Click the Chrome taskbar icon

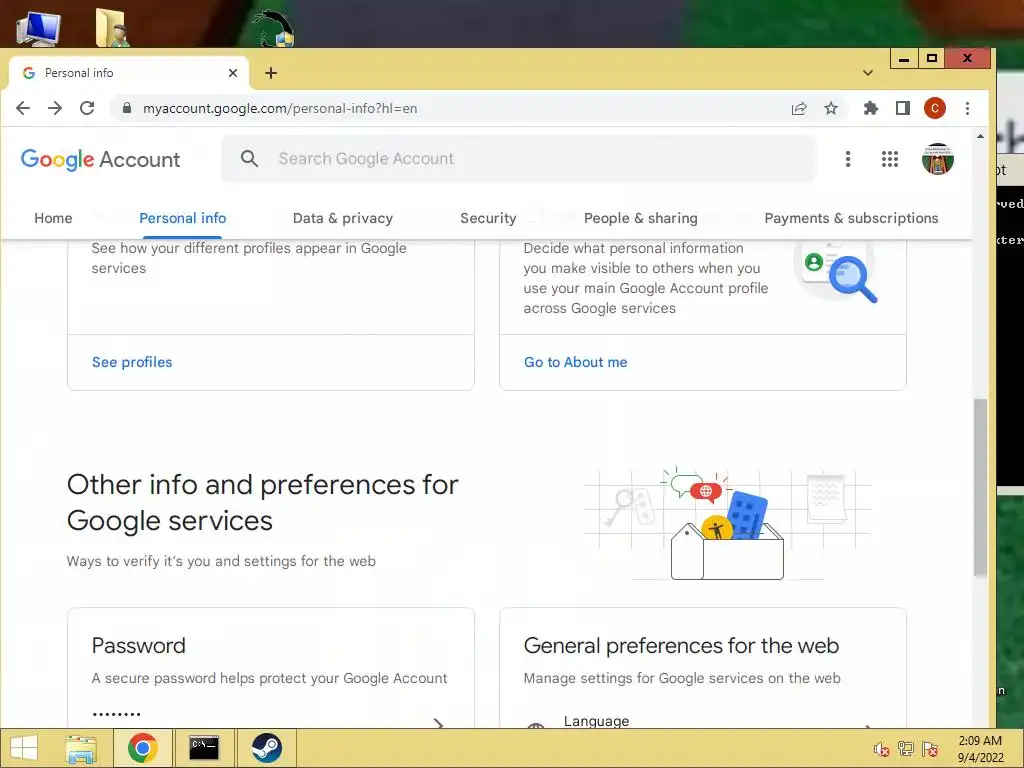(x=142, y=748)
